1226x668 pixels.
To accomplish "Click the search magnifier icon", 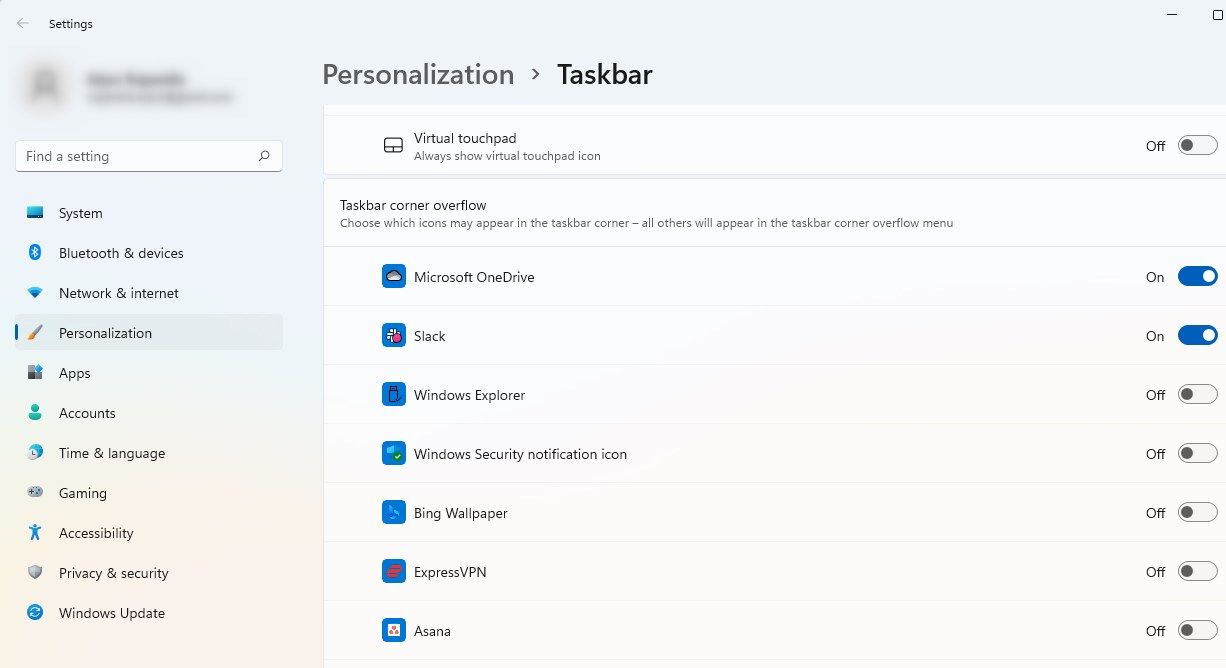I will pyautogui.click(x=264, y=156).
